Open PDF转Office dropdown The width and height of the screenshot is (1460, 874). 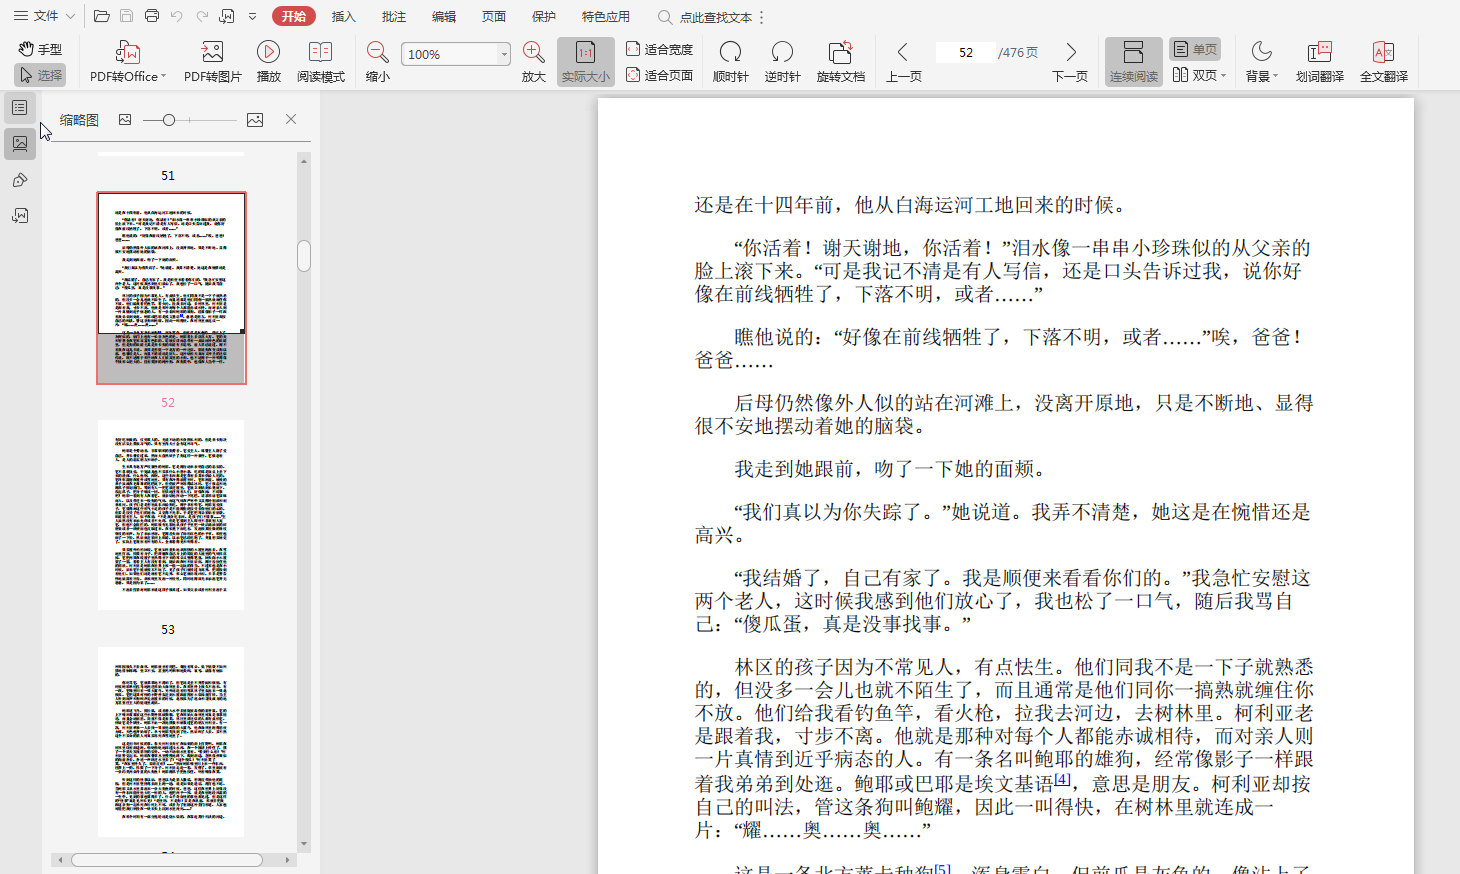(x=128, y=62)
